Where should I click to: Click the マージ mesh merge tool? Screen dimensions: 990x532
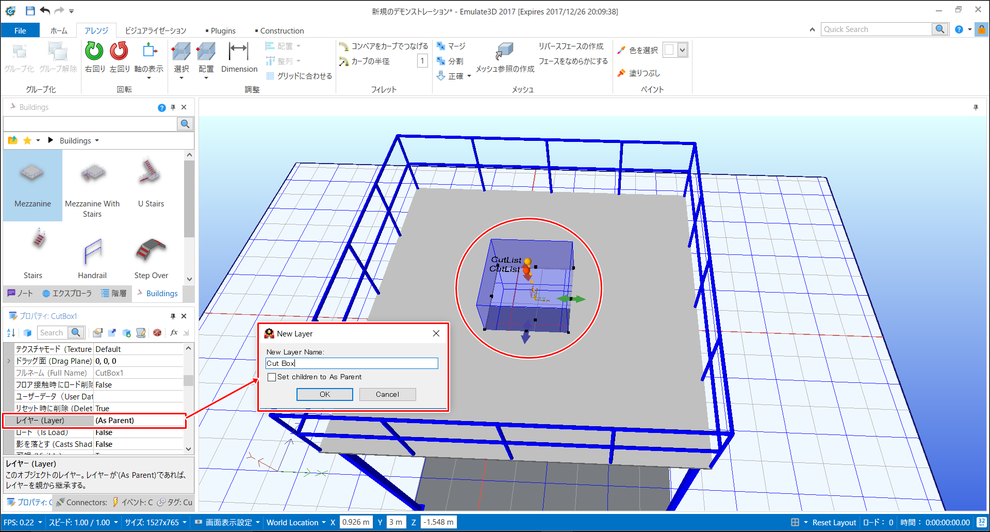pos(451,46)
